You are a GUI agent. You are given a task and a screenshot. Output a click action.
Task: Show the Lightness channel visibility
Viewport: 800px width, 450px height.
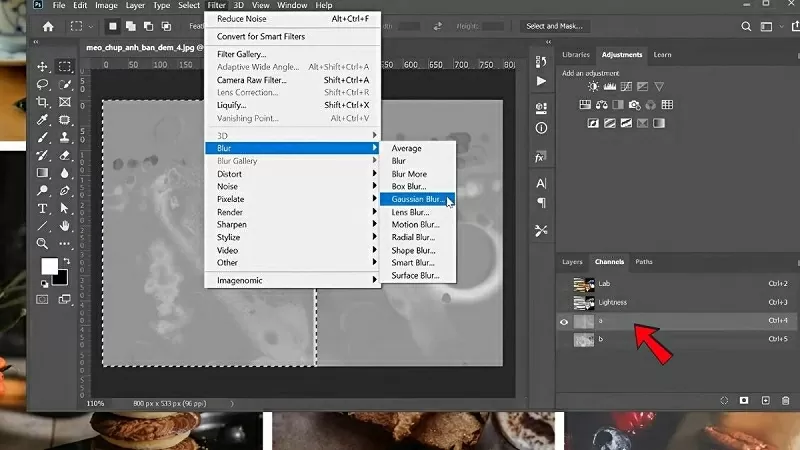coord(565,302)
